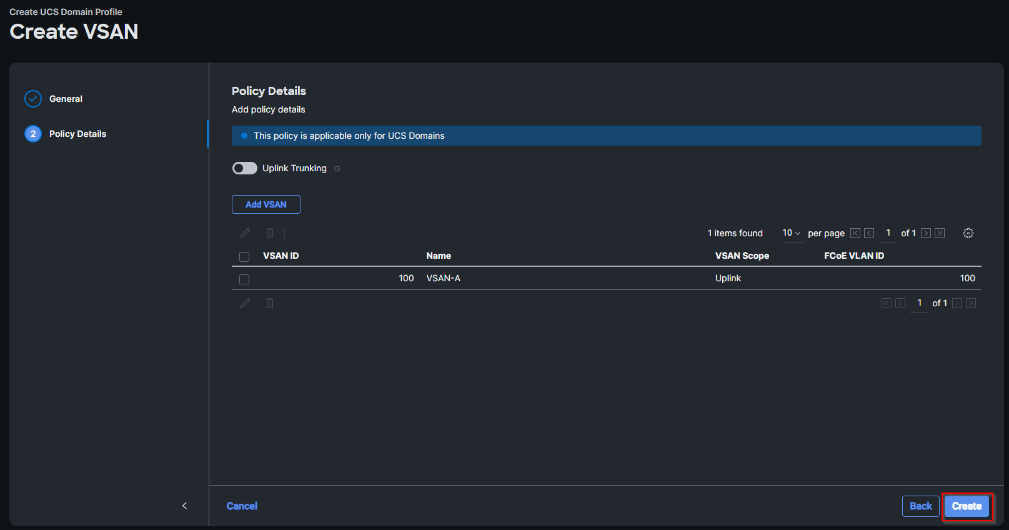1009x530 pixels.
Task: Click the top page number input field
Action: [x=888, y=233]
